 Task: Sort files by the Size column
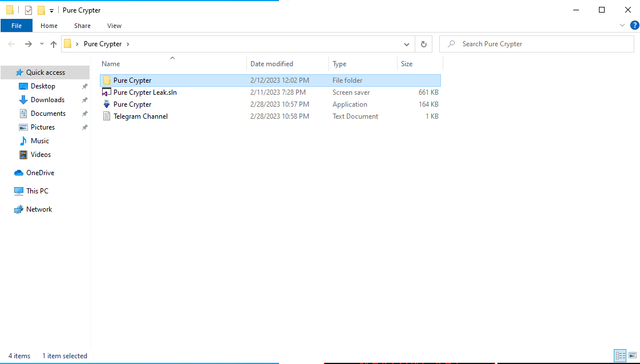420,64
